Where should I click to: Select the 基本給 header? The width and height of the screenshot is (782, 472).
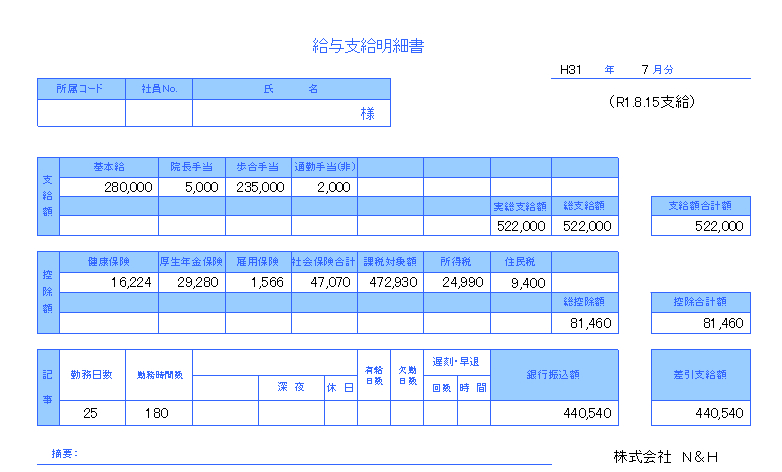(x=109, y=167)
